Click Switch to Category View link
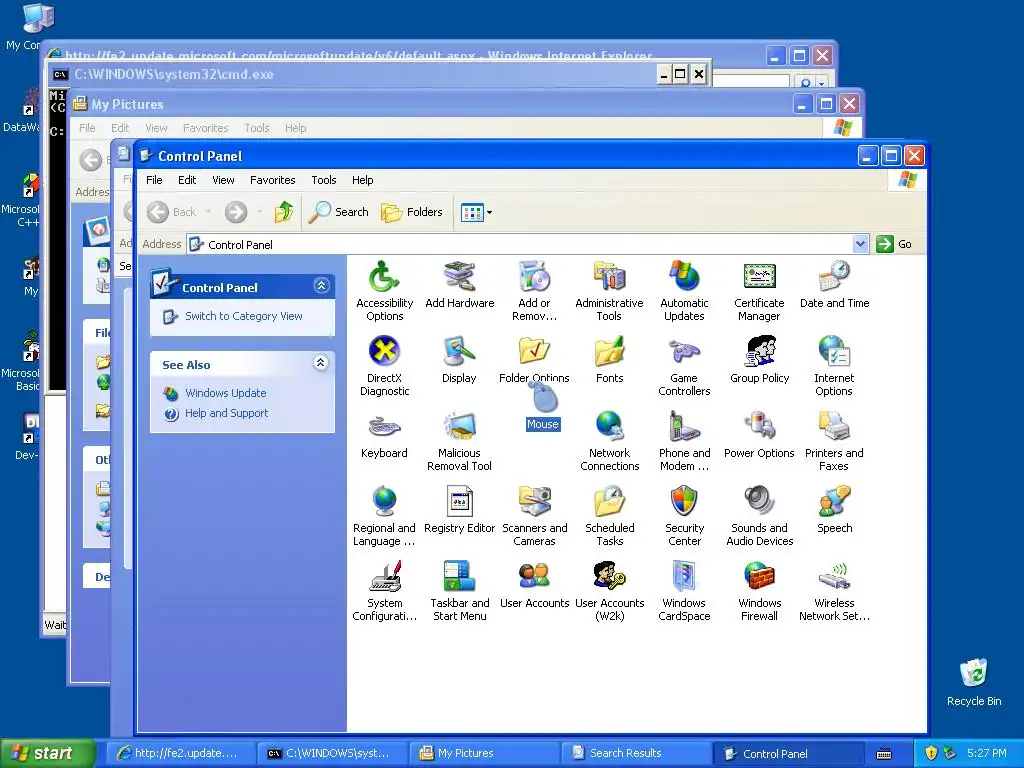The width and height of the screenshot is (1024, 768). 244,316
